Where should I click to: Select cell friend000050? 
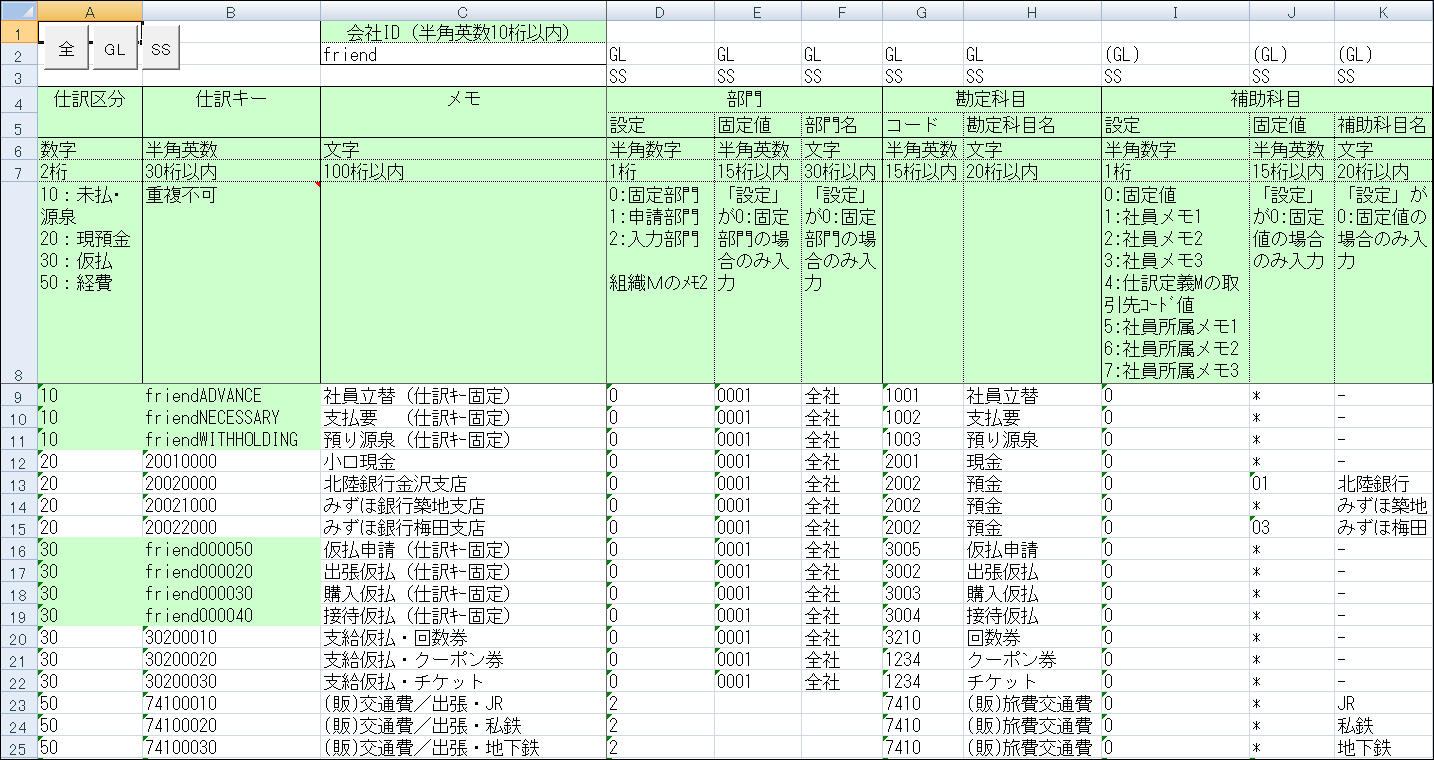pos(231,550)
